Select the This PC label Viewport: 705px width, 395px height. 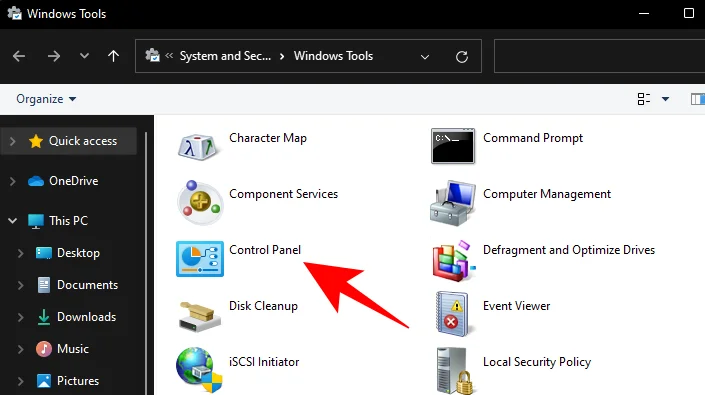click(68, 221)
